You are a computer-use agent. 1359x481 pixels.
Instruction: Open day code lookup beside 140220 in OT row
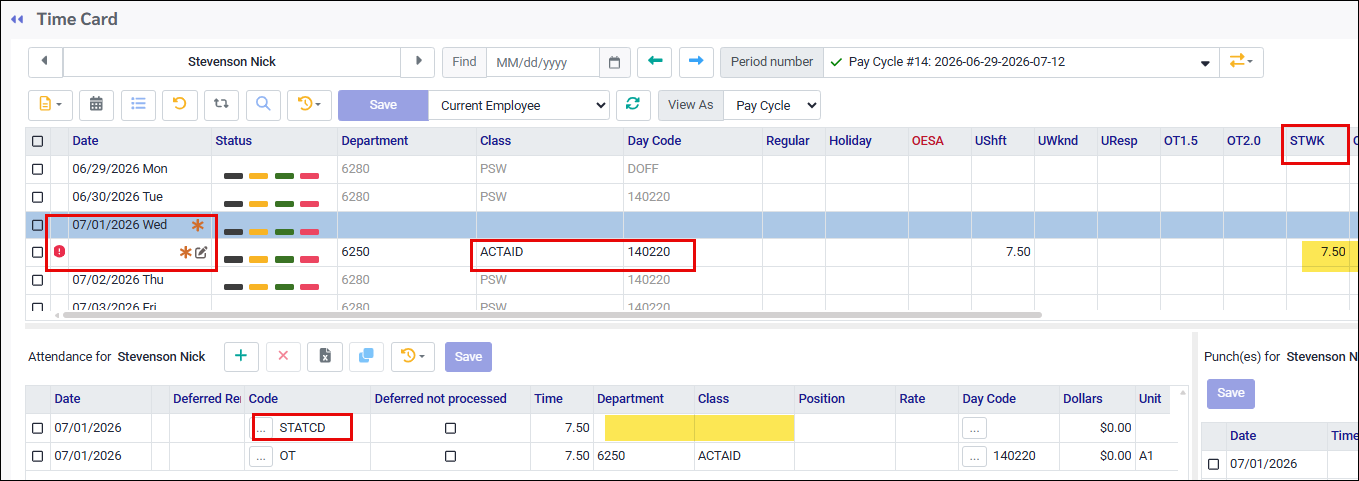click(975, 456)
